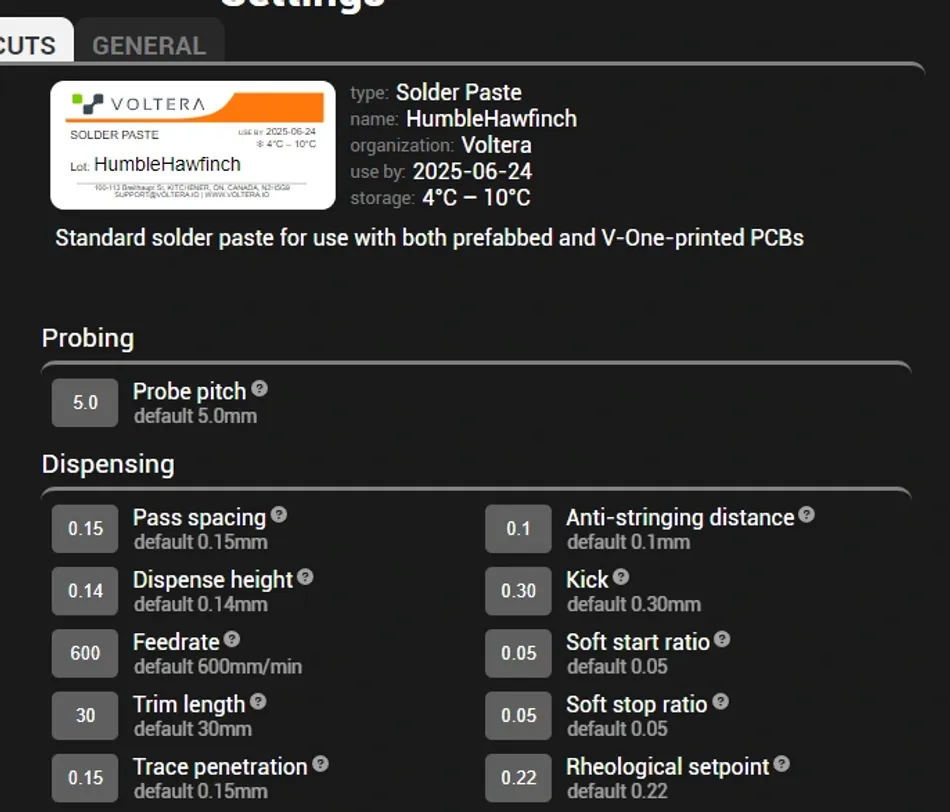Click the Probe pitch value field
Screen dimensions: 950x812
[x=85, y=403]
